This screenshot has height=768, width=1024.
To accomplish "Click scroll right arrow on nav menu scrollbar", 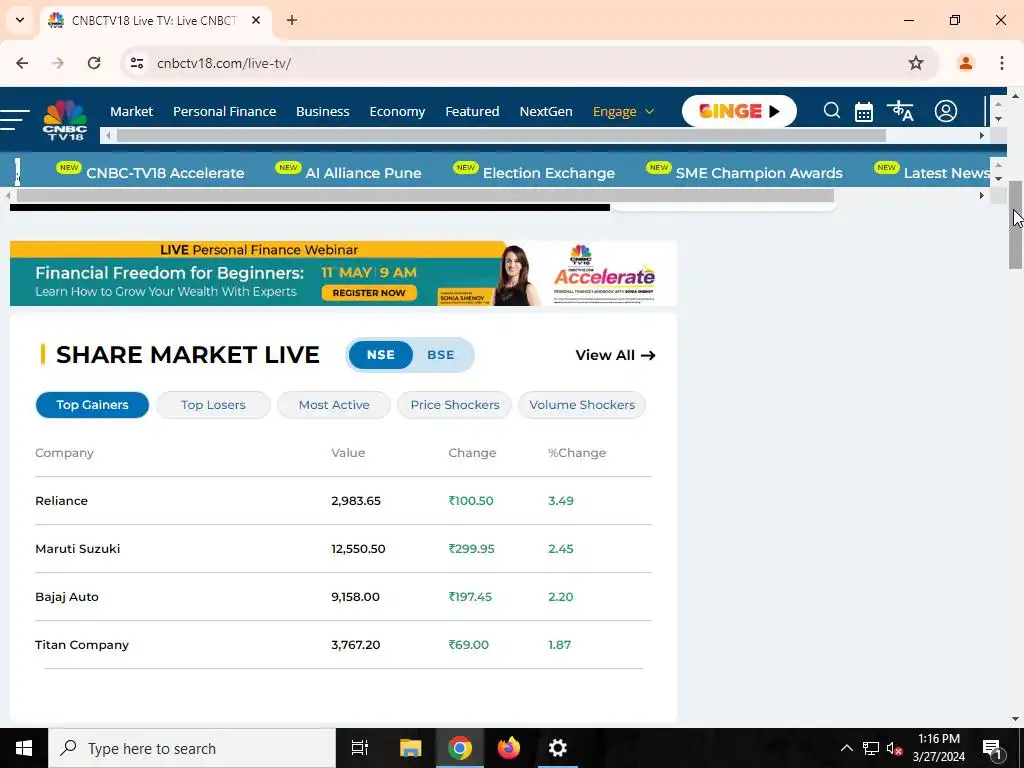I will pyautogui.click(x=982, y=135).
